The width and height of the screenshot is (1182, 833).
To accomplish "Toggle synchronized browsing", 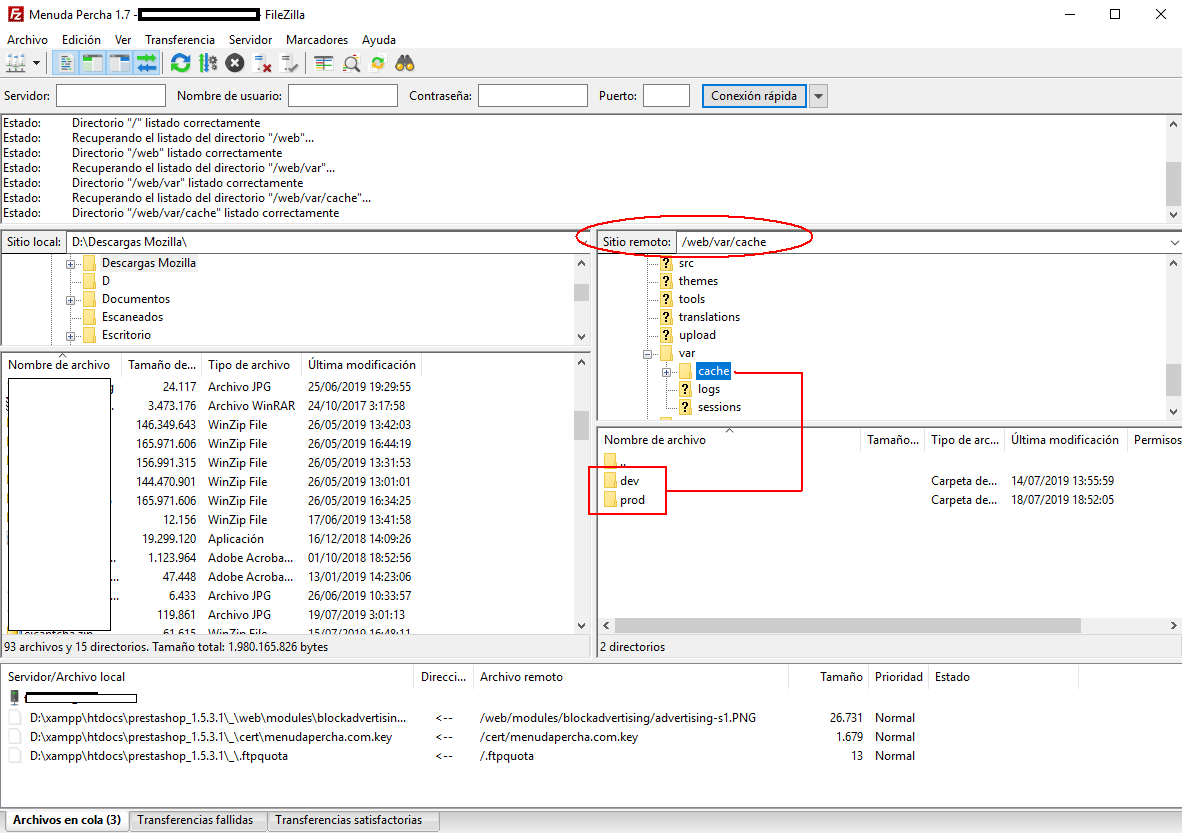I will click(x=378, y=63).
